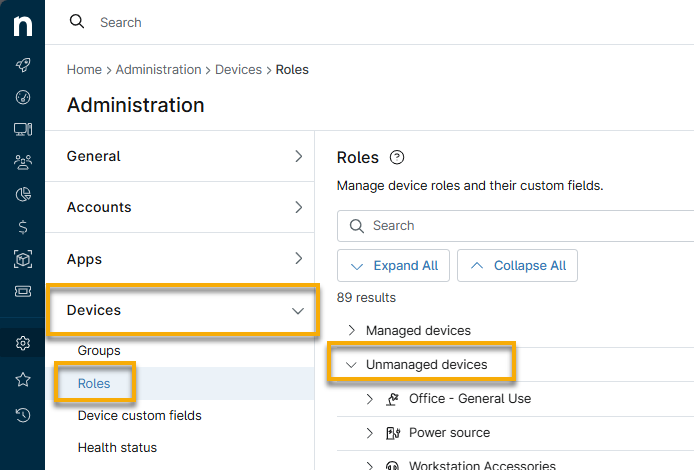Open the favorites star icon
The height and width of the screenshot is (470, 694).
point(23,379)
